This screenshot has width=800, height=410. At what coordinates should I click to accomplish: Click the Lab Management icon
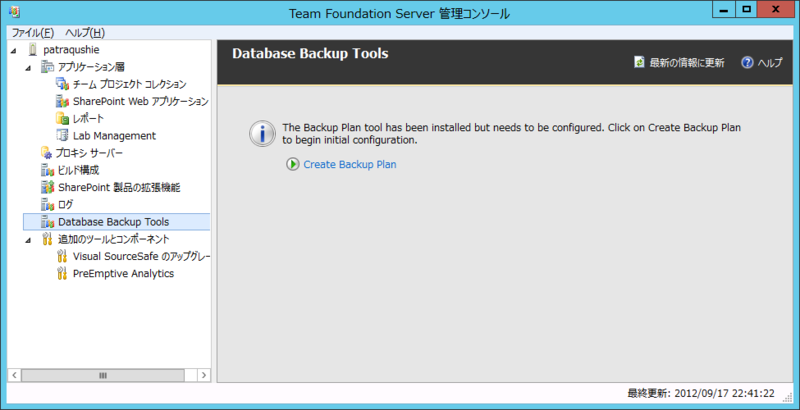62,136
